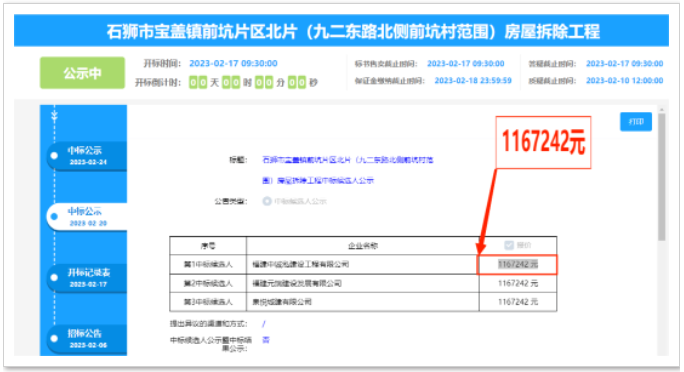This screenshot has height=372, width=684.
Task: Click the scrollbar up arrow
Action: 662,110
